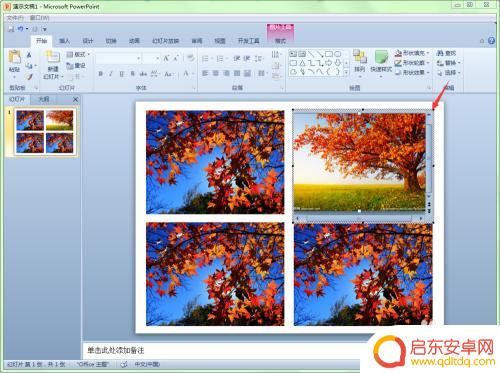Viewport: 500px width, 373px height.
Task: Expand the shapes gallery more arrow
Action: click(347, 72)
